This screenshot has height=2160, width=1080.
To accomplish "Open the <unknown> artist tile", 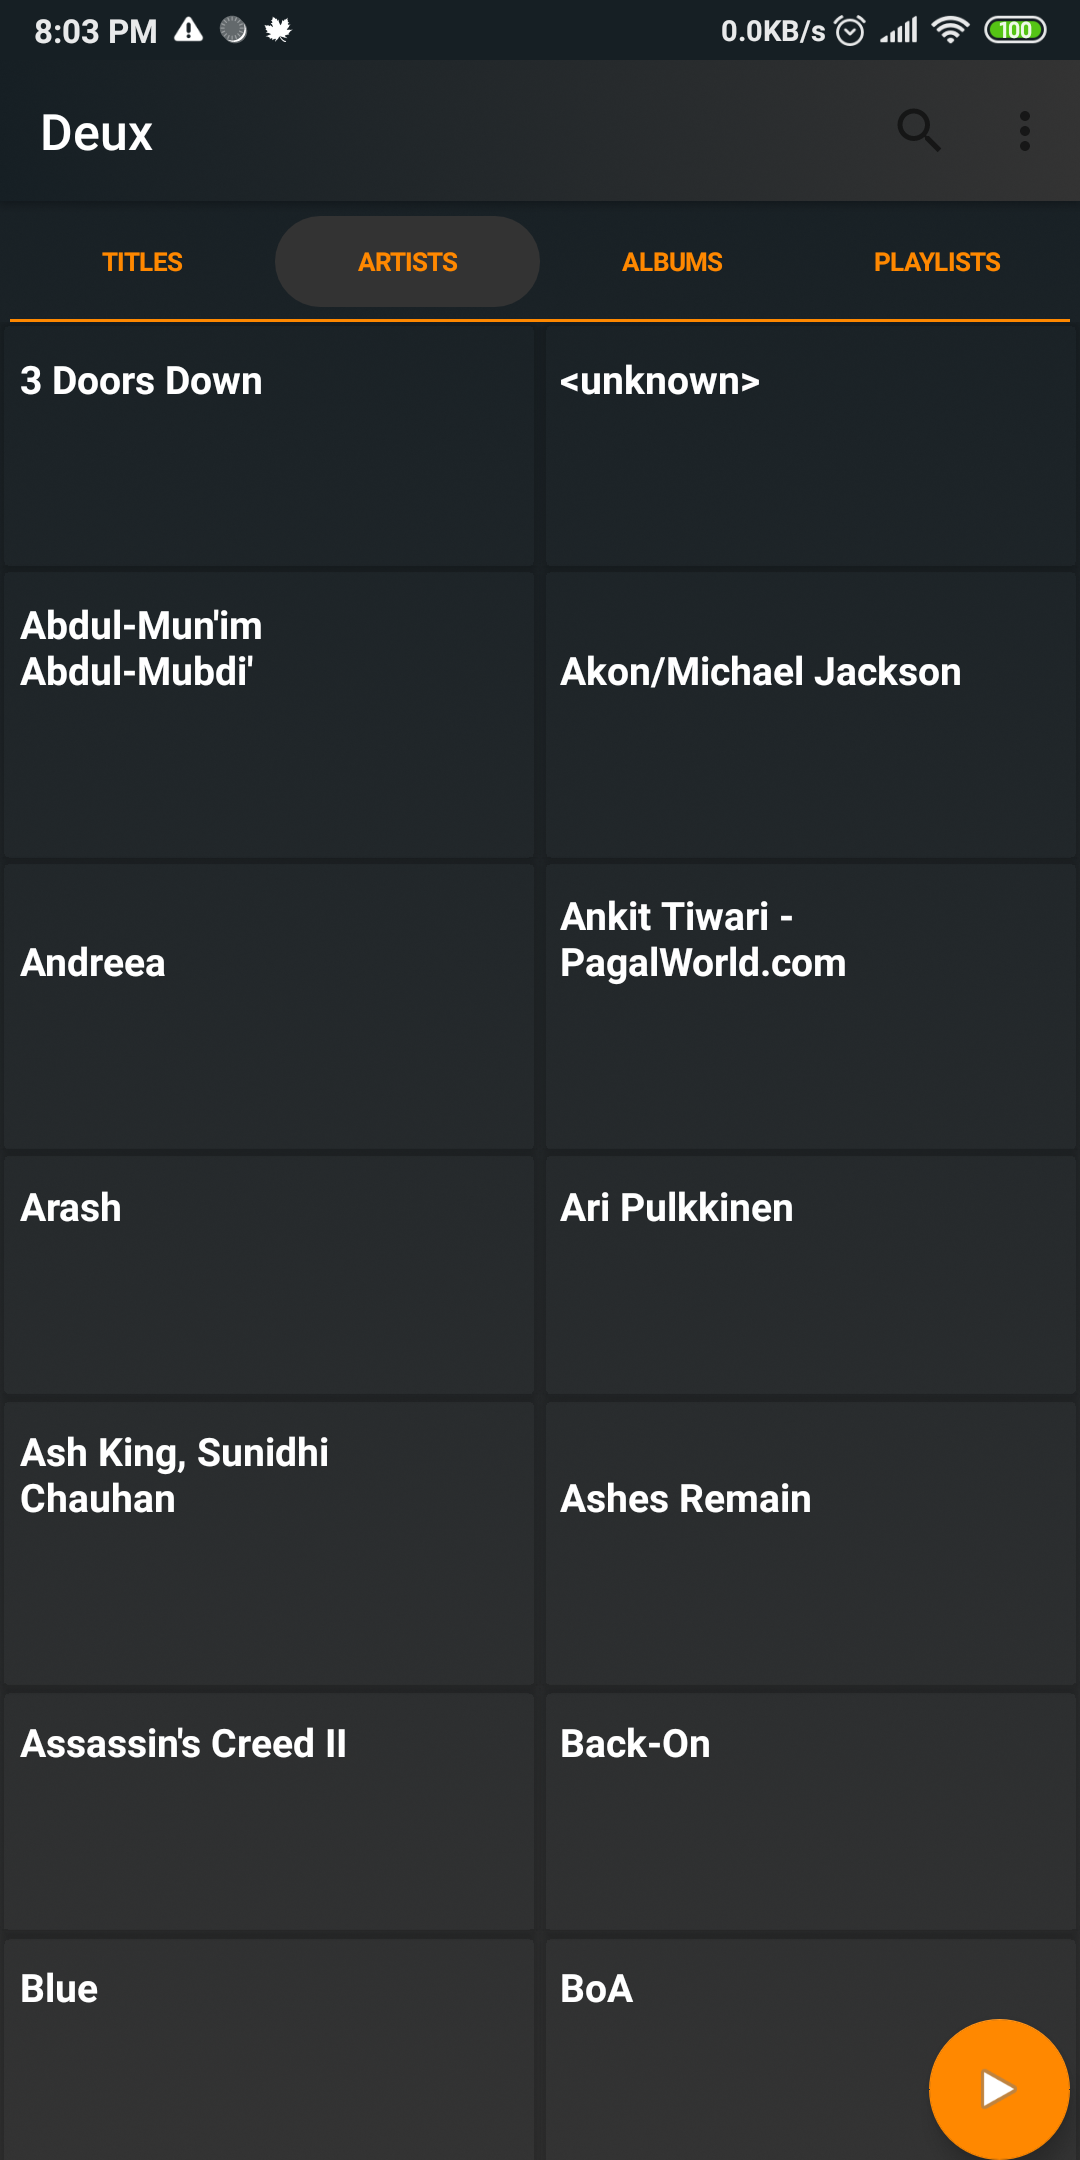I will [x=810, y=446].
